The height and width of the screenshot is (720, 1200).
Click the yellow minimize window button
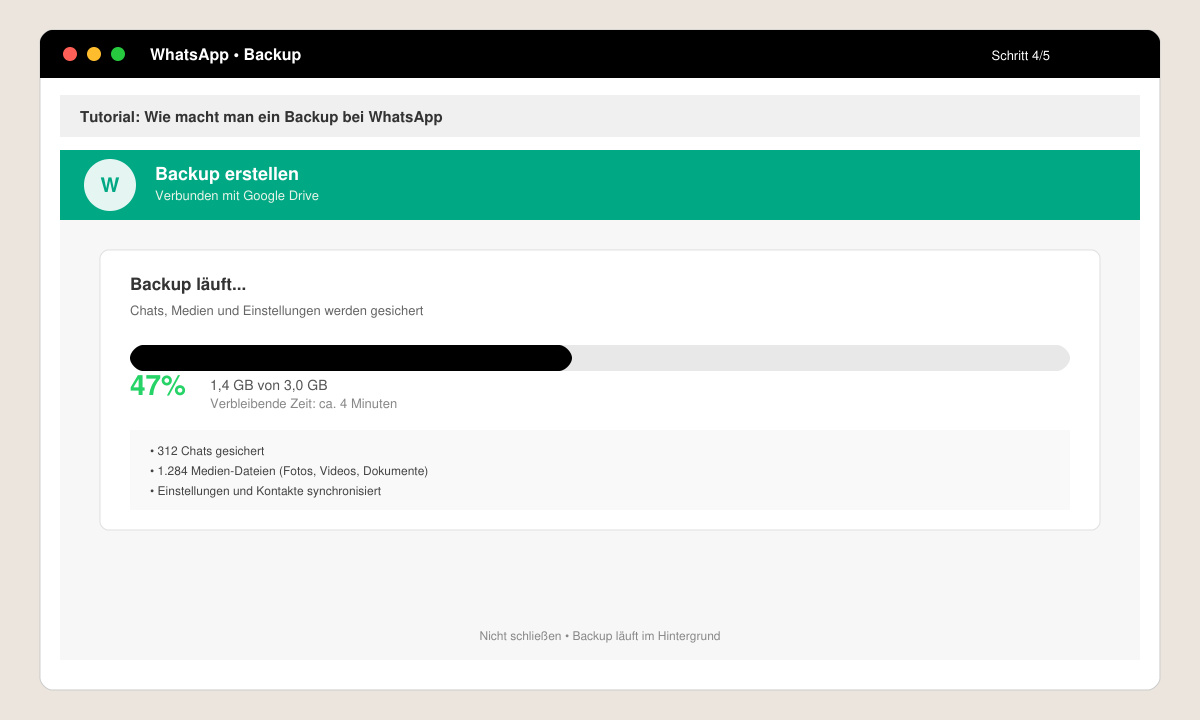94,54
